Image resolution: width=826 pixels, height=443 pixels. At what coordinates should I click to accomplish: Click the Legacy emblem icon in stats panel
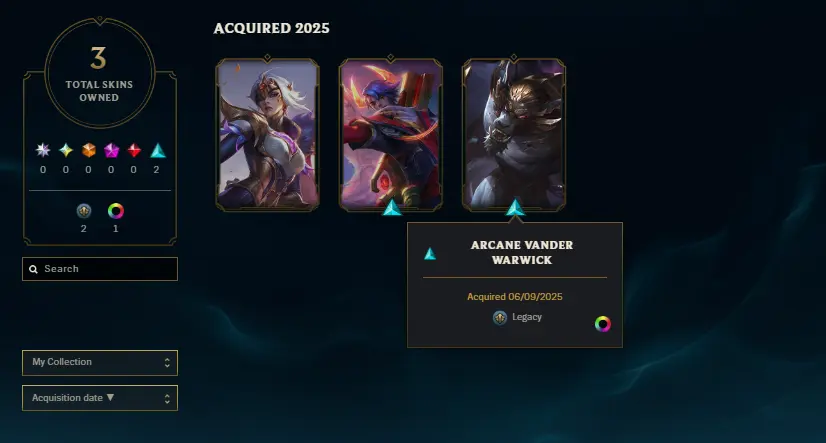coord(84,211)
